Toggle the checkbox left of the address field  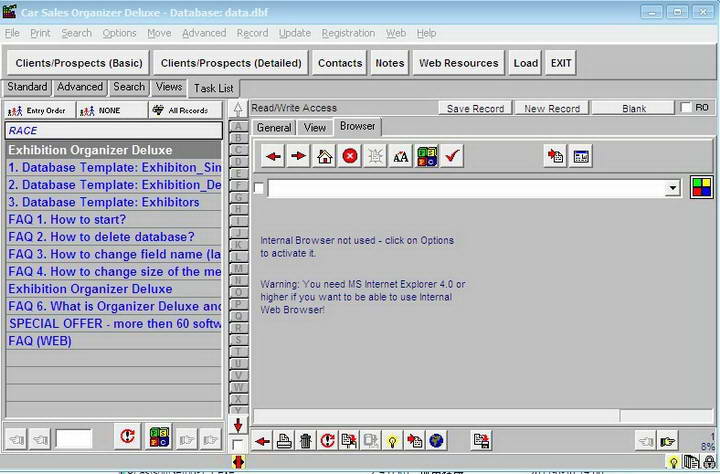pos(259,188)
